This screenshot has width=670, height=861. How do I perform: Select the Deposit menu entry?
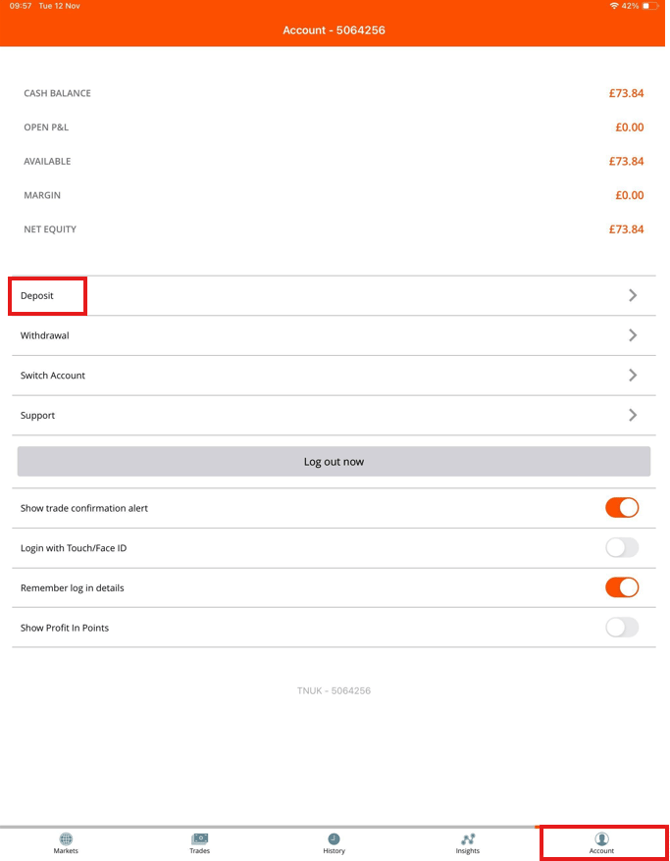334,295
